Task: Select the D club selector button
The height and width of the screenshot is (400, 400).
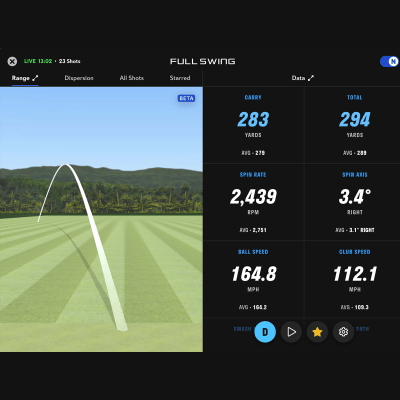Action: [265, 332]
